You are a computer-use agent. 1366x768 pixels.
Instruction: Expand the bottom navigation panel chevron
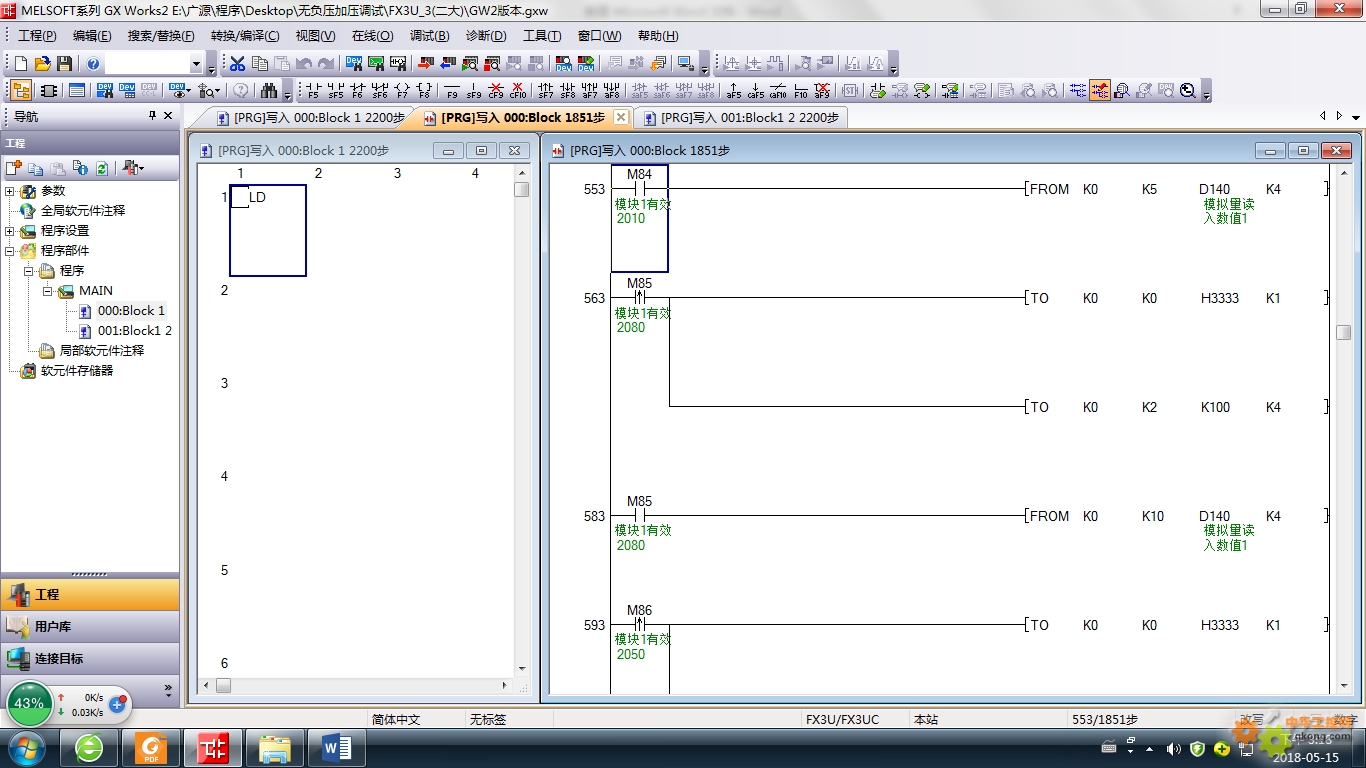[168, 690]
